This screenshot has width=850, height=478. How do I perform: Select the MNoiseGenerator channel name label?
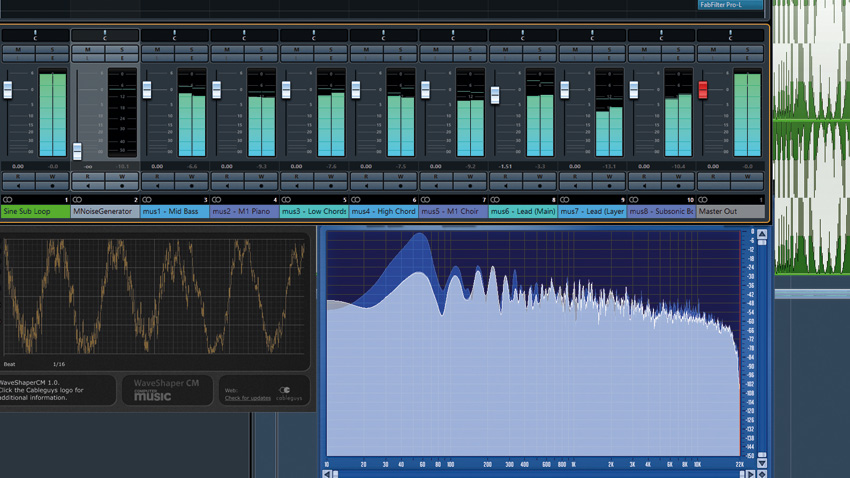(x=105, y=211)
